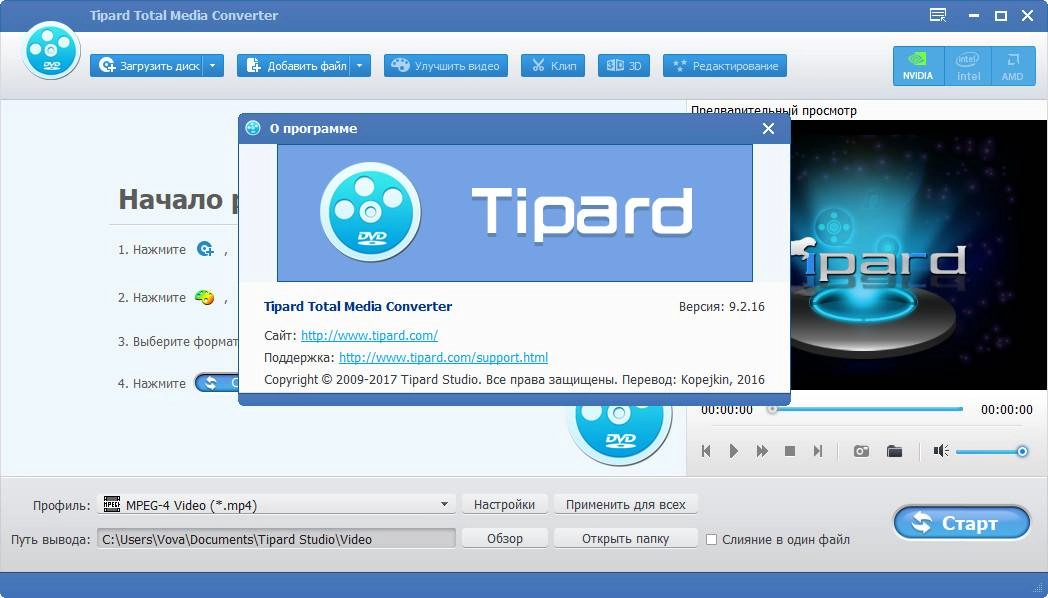1048x598 pixels.
Task: Click the Обзор browse button
Action: click(505, 539)
